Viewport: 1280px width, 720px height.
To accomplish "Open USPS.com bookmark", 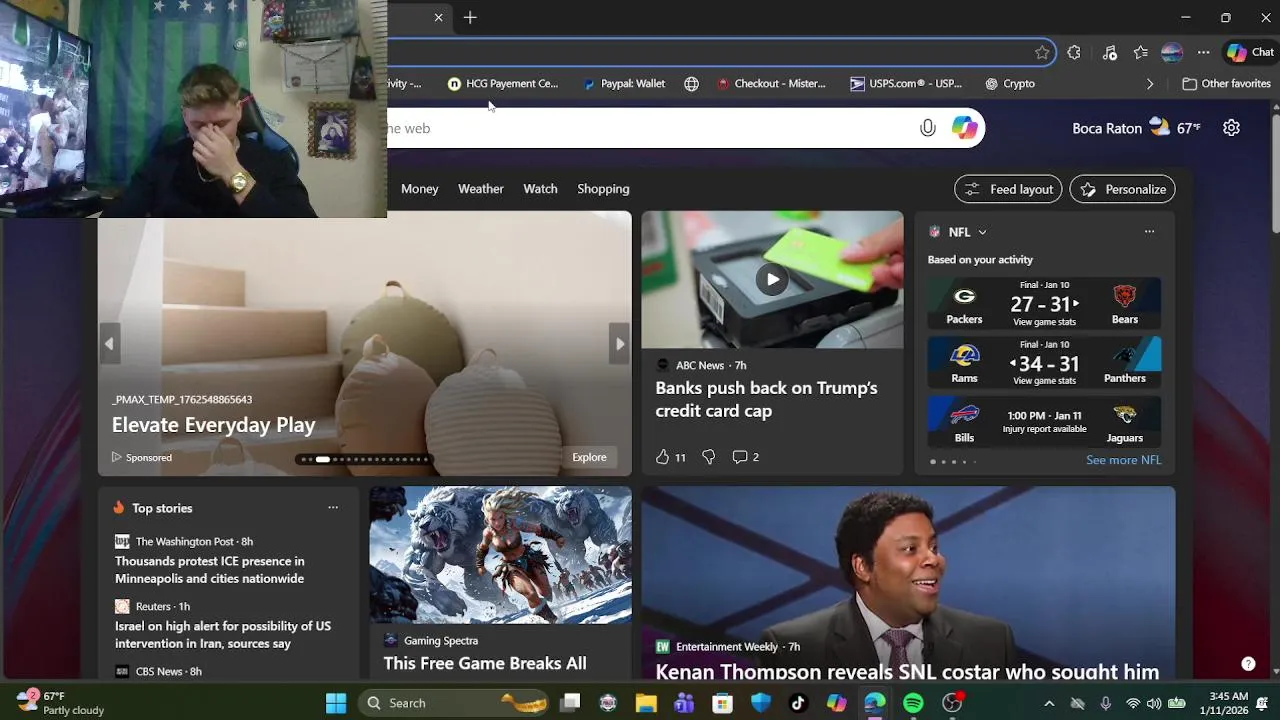I will pyautogui.click(x=906, y=84).
